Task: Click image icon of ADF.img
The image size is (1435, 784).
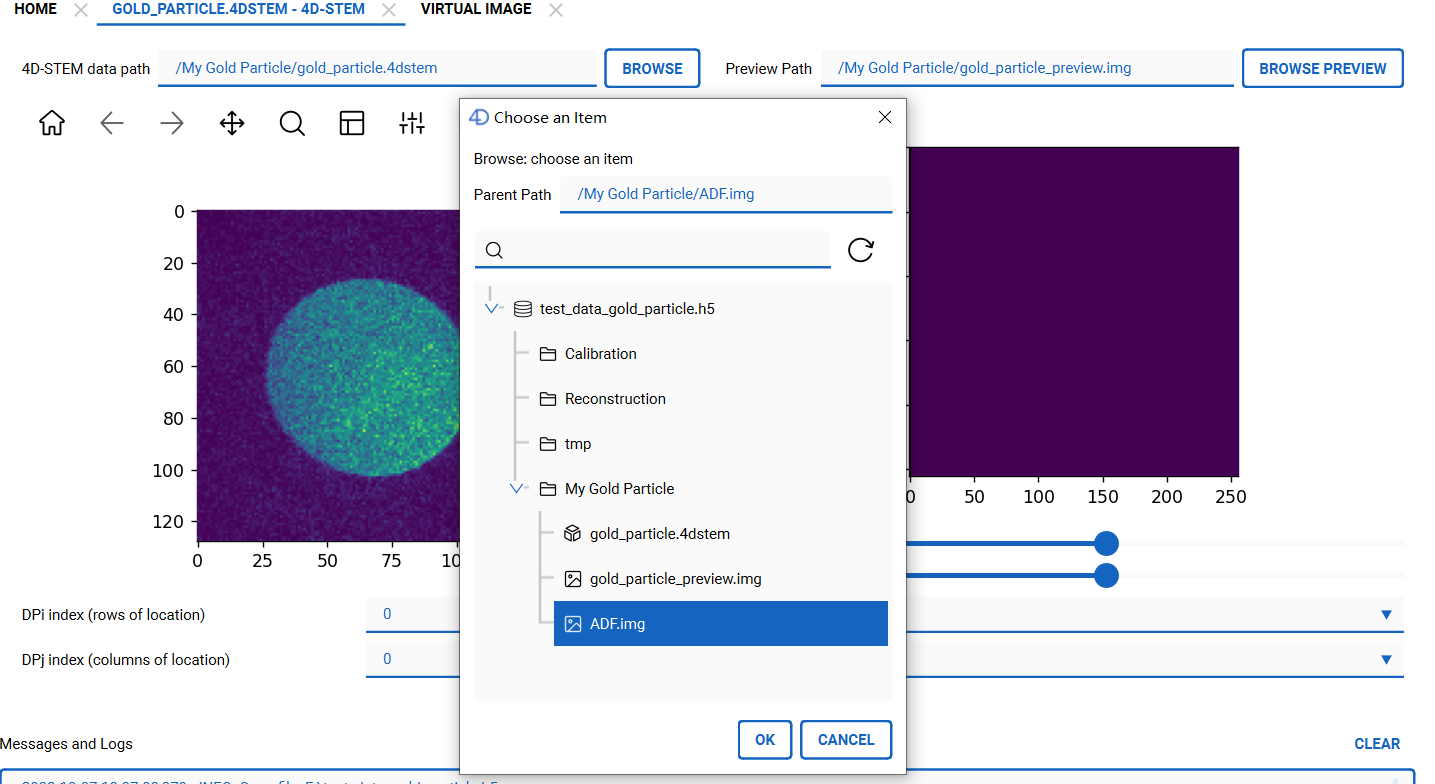Action: point(573,624)
